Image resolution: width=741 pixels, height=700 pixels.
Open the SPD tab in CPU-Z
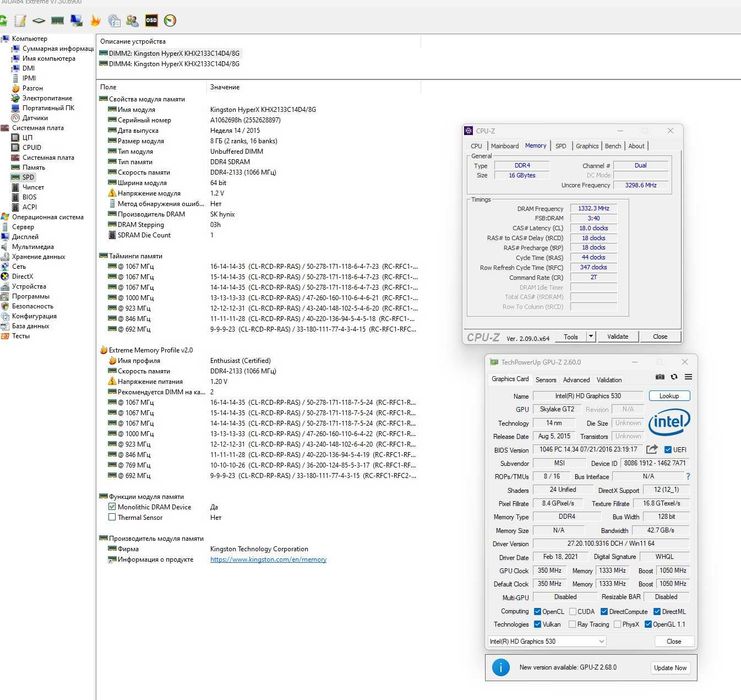click(561, 146)
